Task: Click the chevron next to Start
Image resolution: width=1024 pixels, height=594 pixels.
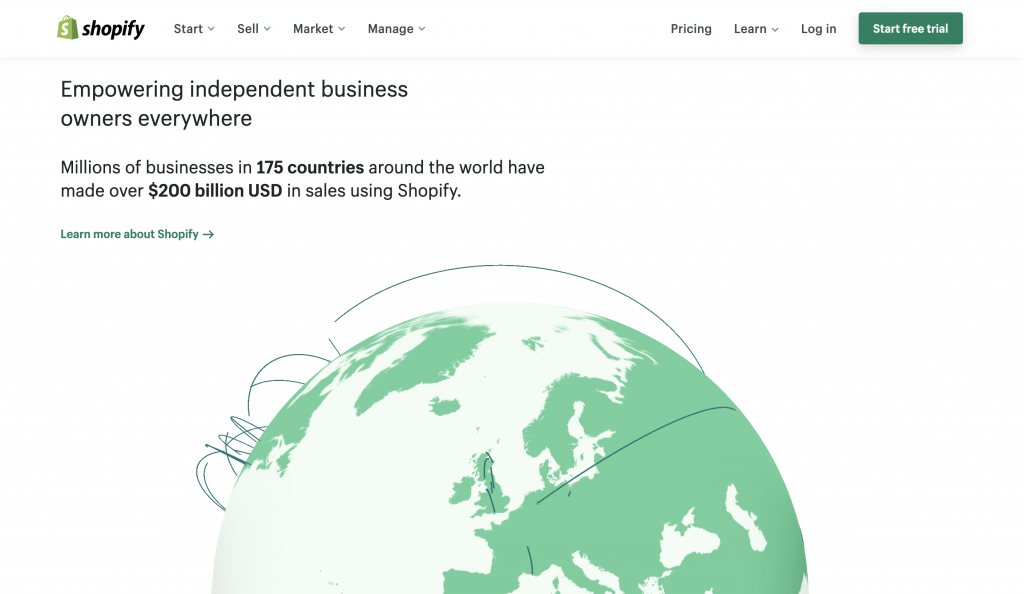Action: pyautogui.click(x=212, y=29)
